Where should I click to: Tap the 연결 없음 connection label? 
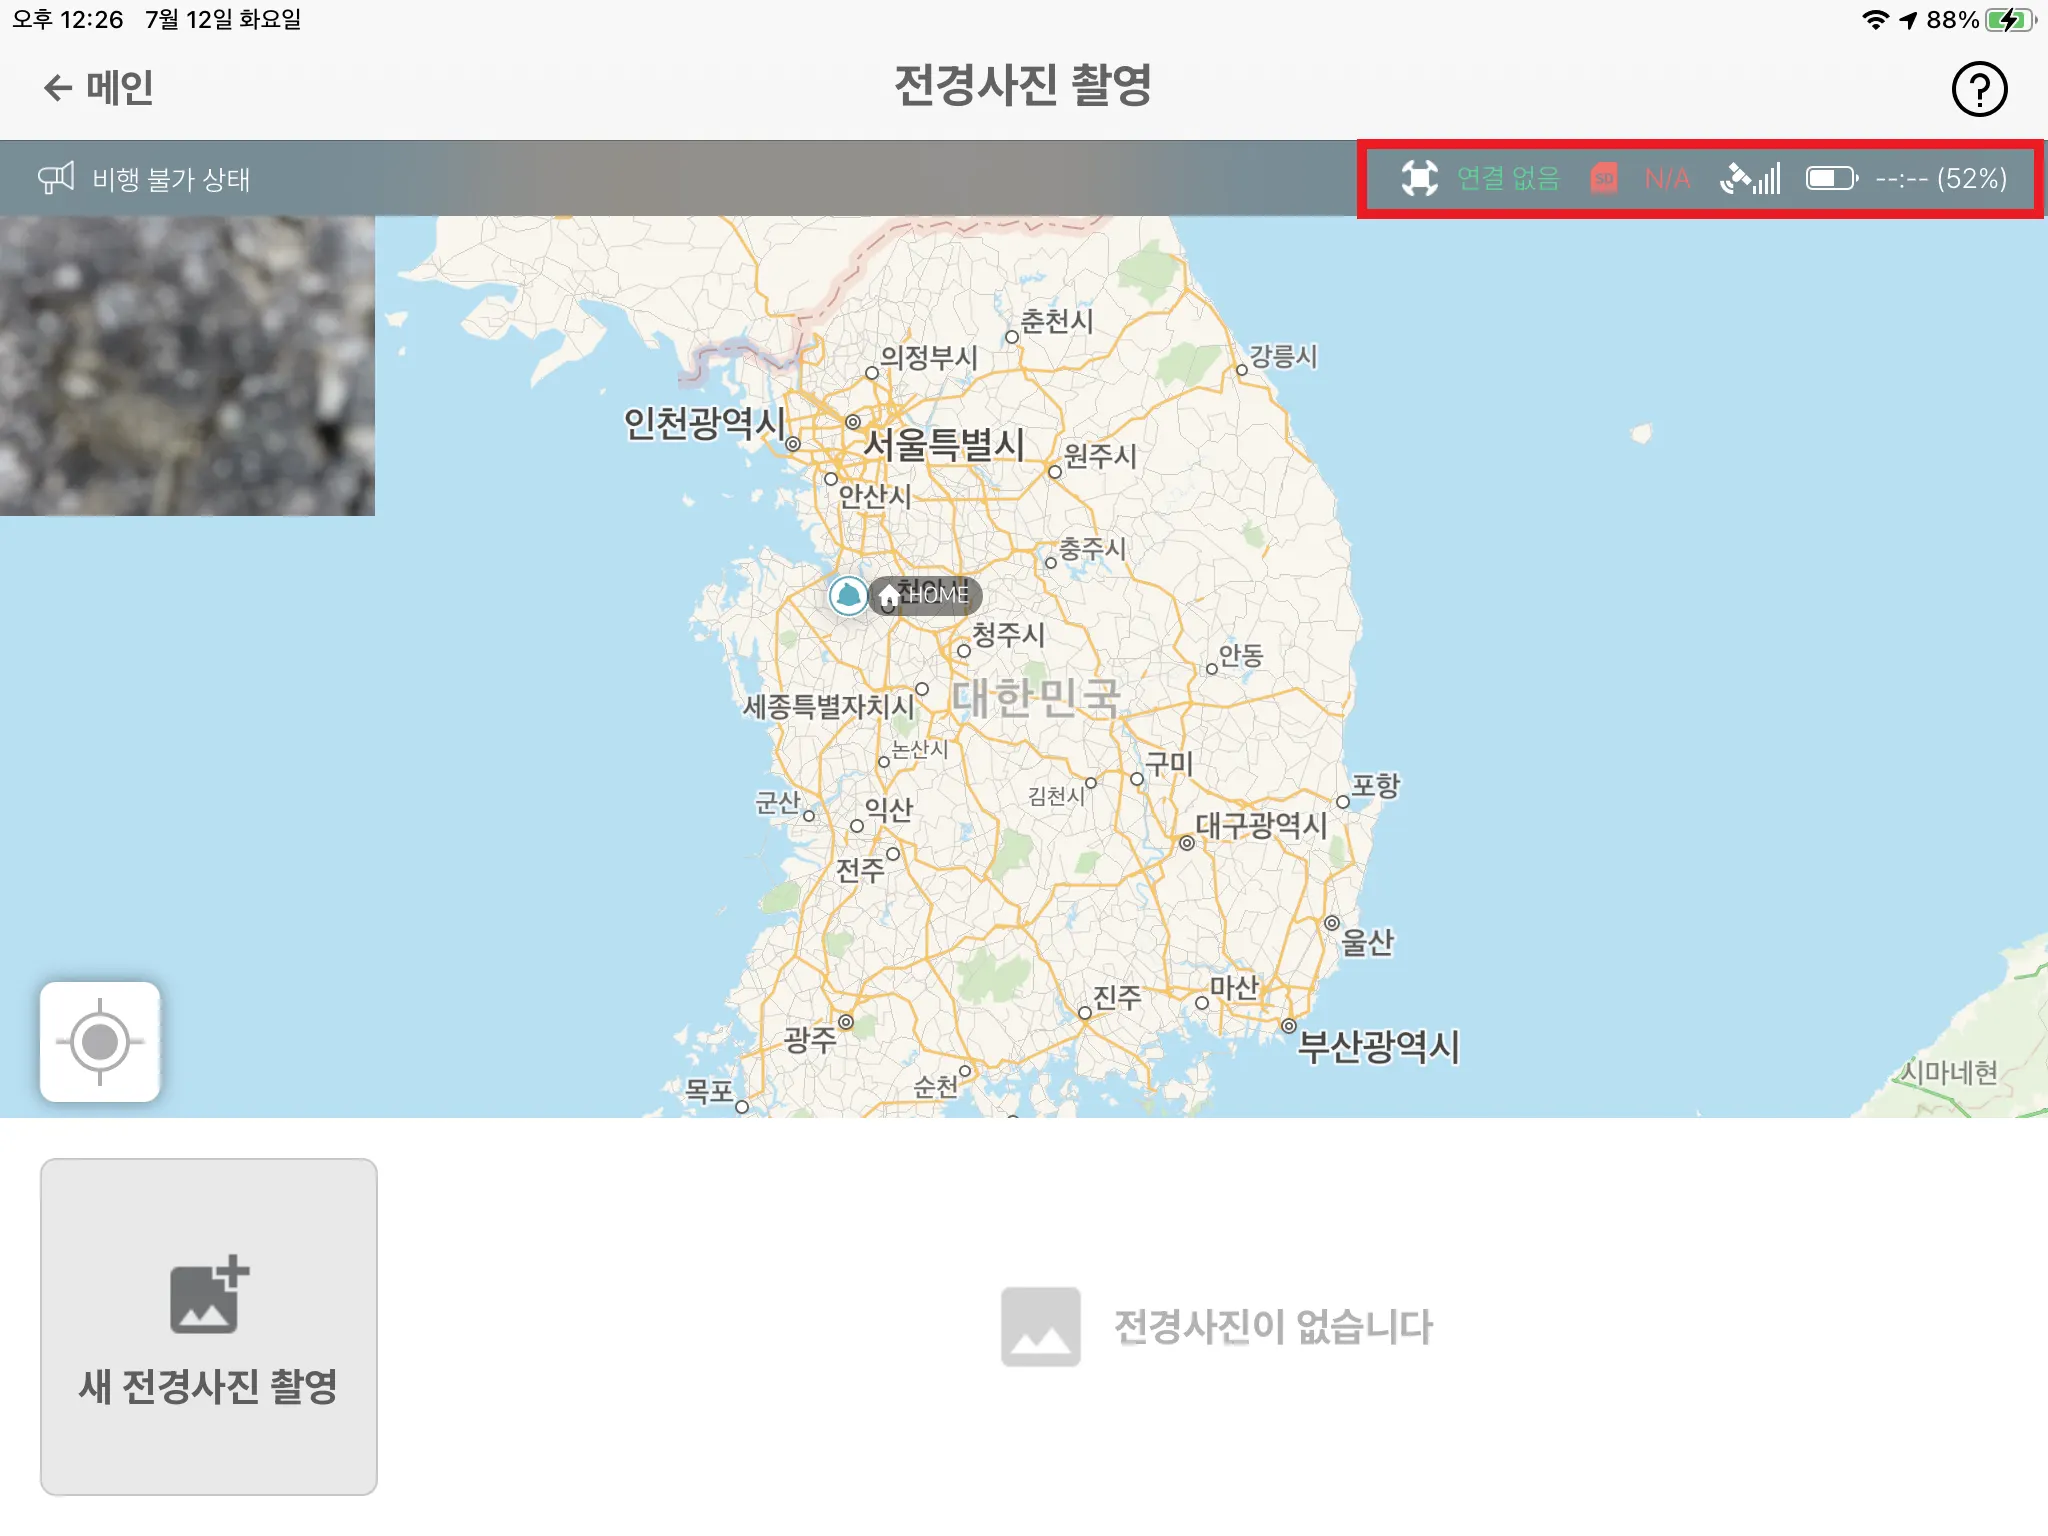coord(1508,178)
